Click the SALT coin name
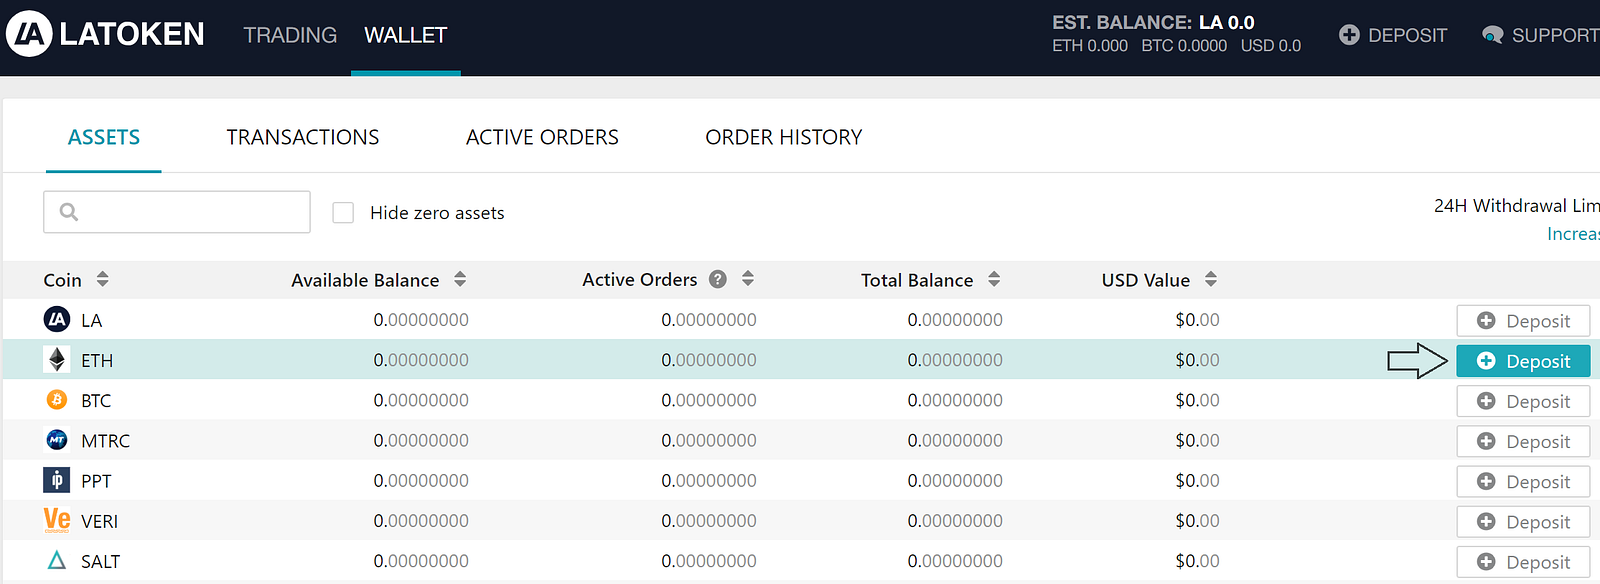The width and height of the screenshot is (1600, 584). [101, 562]
